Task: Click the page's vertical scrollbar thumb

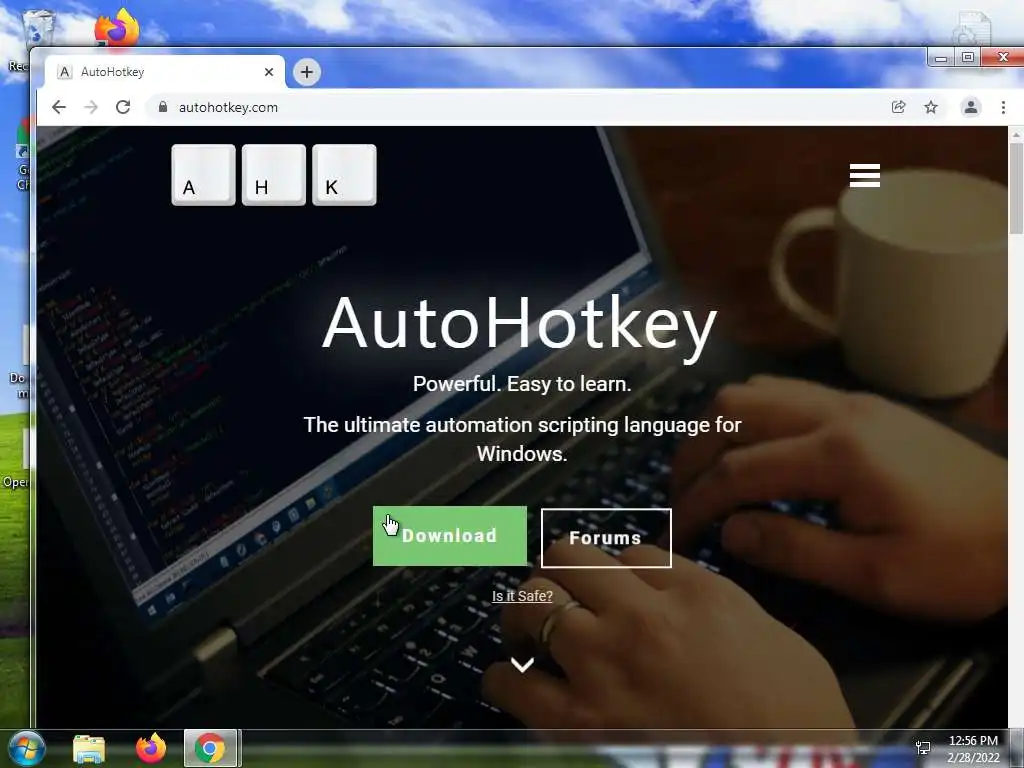Action: 1016,187
